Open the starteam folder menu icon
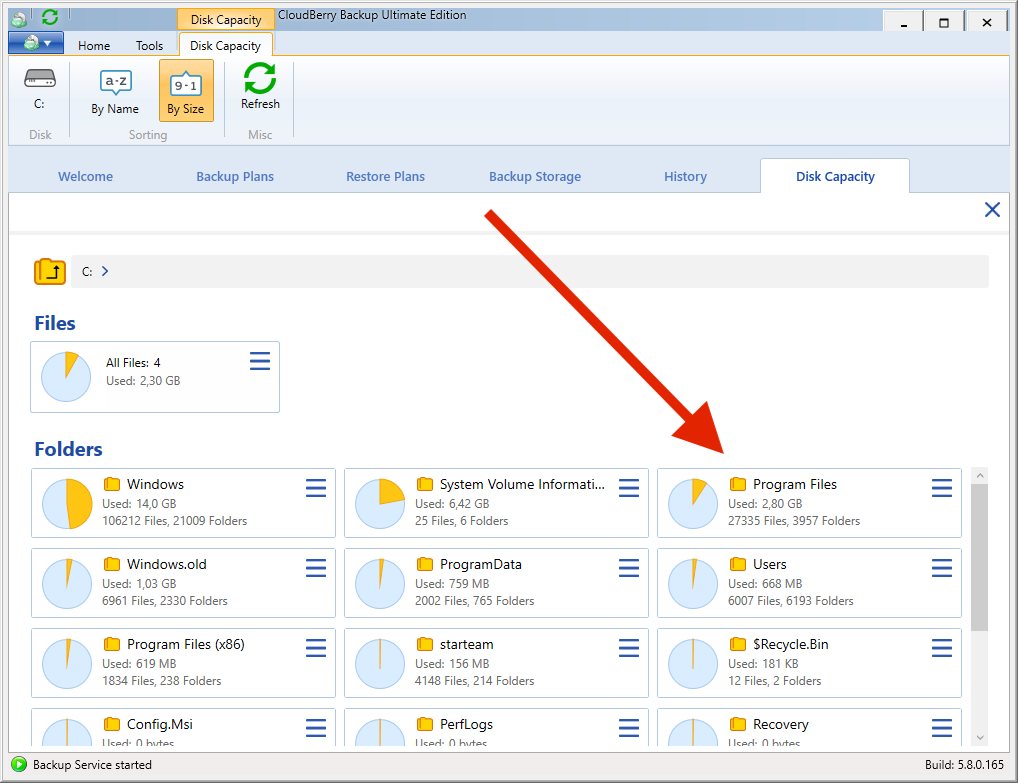Viewport: 1018px width, 783px height. coord(629,647)
